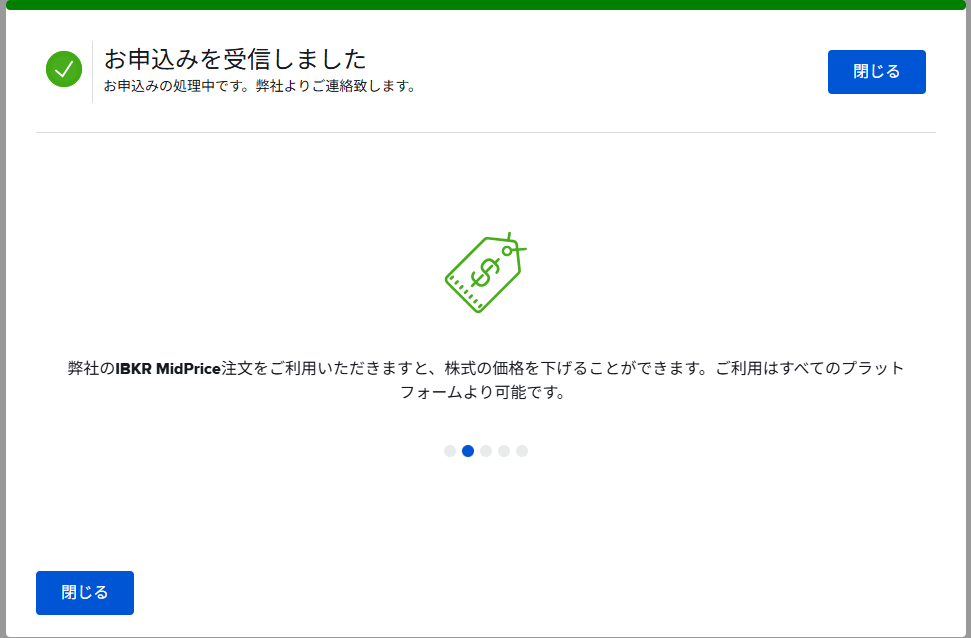Click the top-right 閉じる button
Viewport: 971px width, 638px height.
click(876, 72)
